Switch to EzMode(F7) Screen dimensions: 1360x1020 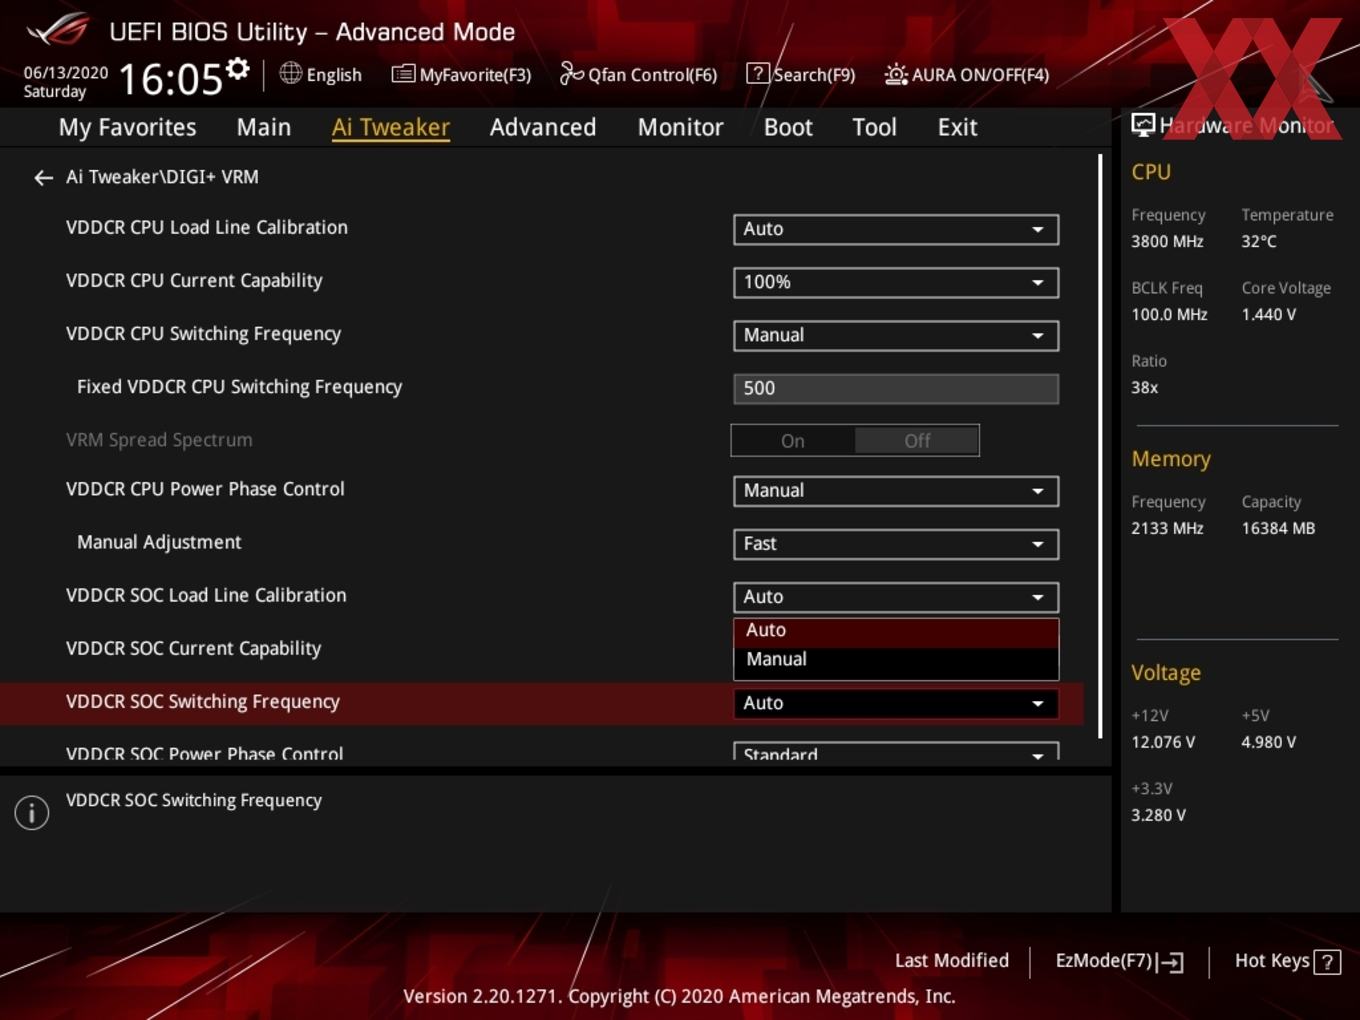click(x=1120, y=961)
